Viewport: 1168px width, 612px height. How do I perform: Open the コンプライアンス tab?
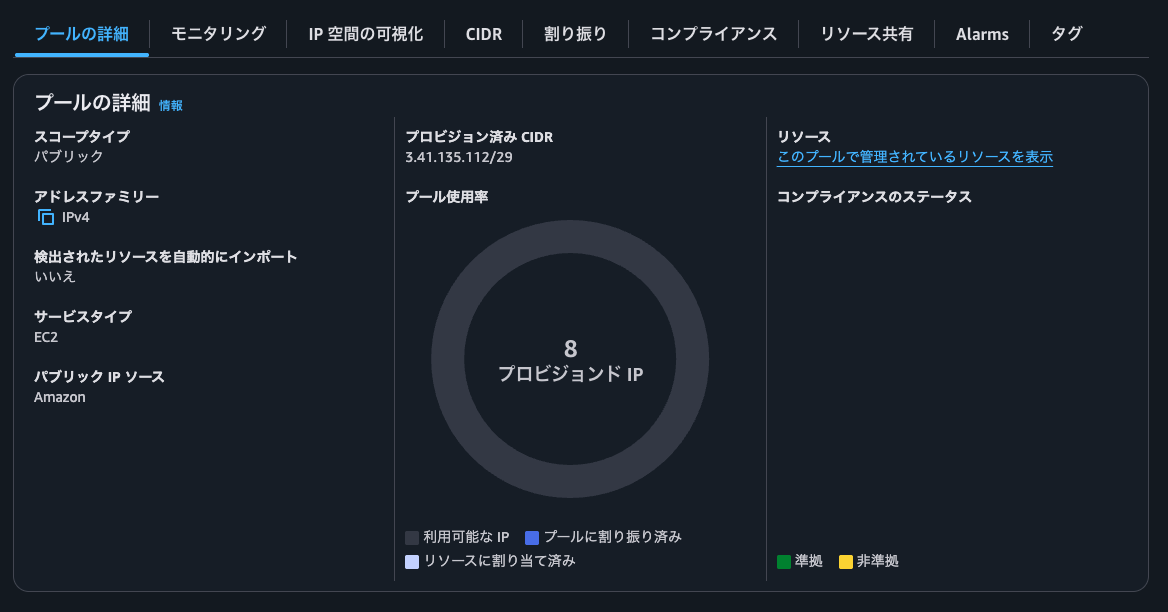click(x=712, y=33)
